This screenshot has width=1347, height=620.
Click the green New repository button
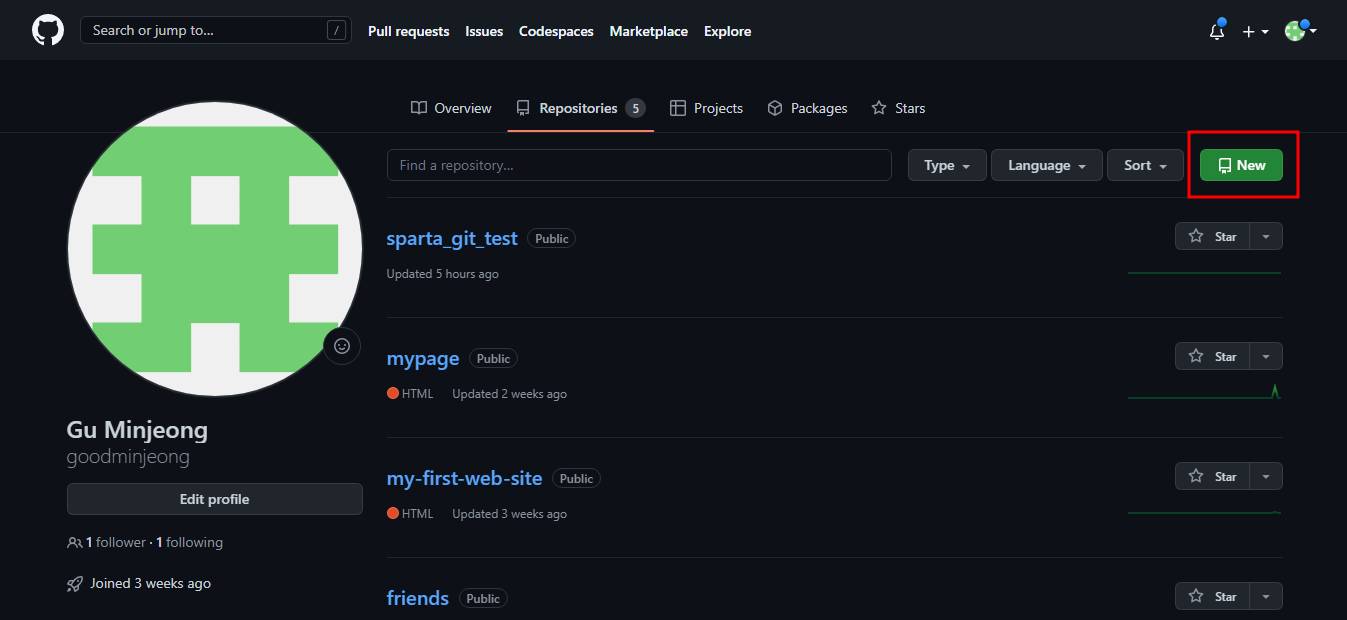[x=1241, y=165]
